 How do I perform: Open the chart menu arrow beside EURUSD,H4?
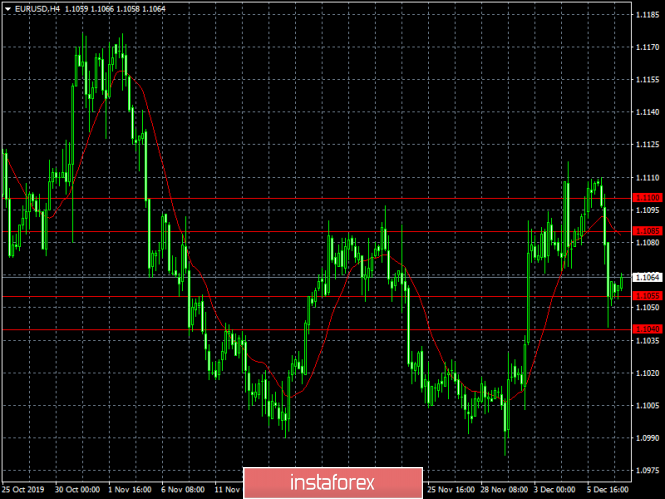[8, 9]
